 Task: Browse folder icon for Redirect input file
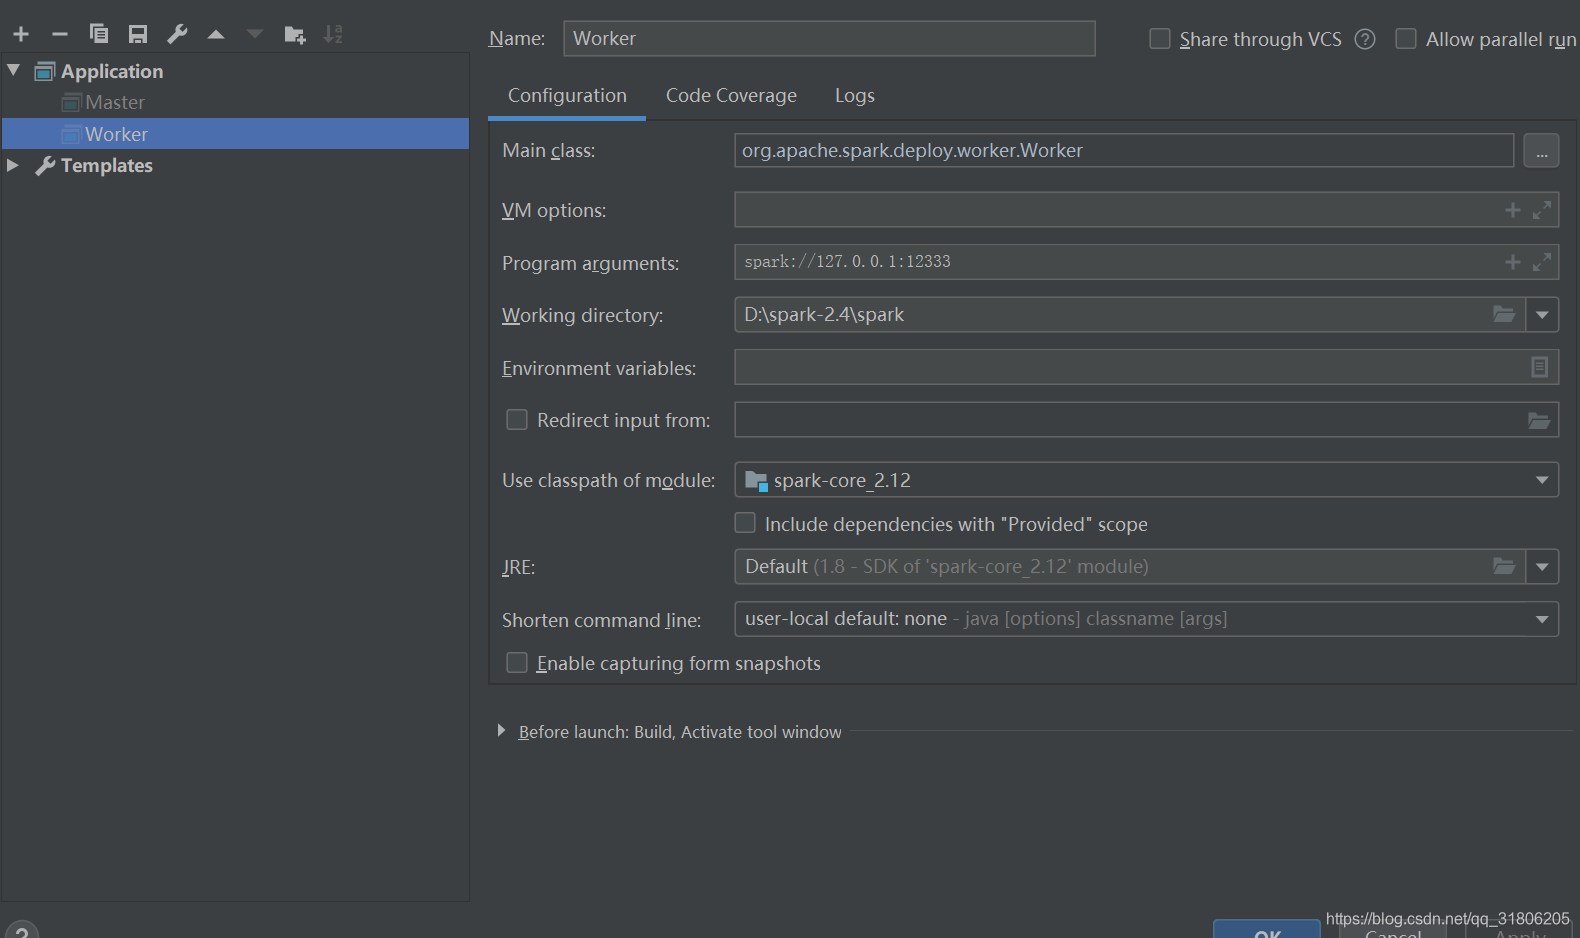(1539, 421)
